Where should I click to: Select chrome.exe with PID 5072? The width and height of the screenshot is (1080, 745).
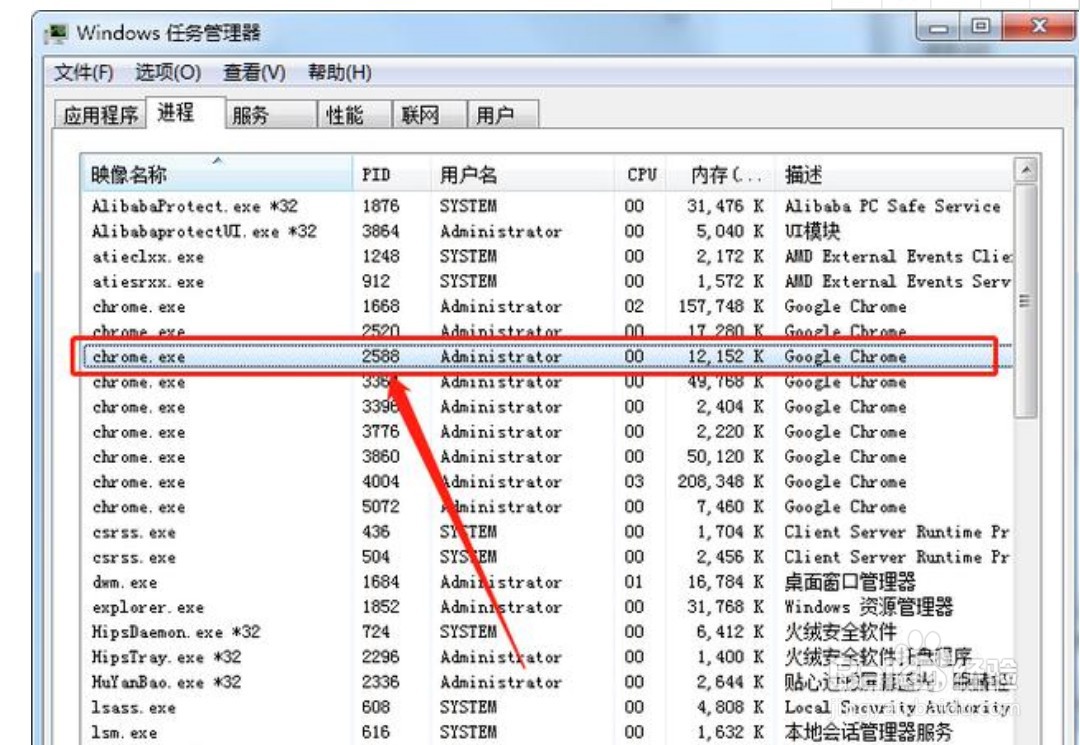point(547,507)
